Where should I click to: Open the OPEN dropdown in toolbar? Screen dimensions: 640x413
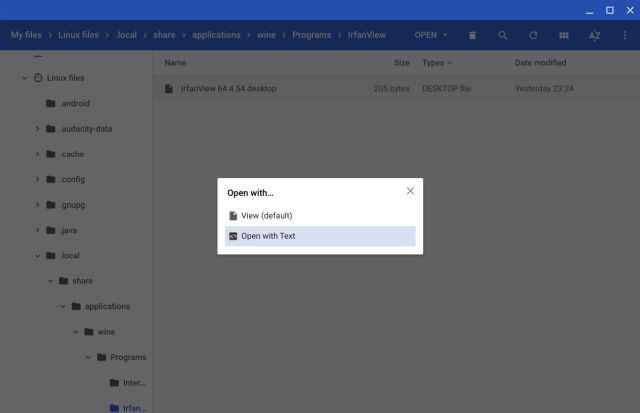click(431, 35)
